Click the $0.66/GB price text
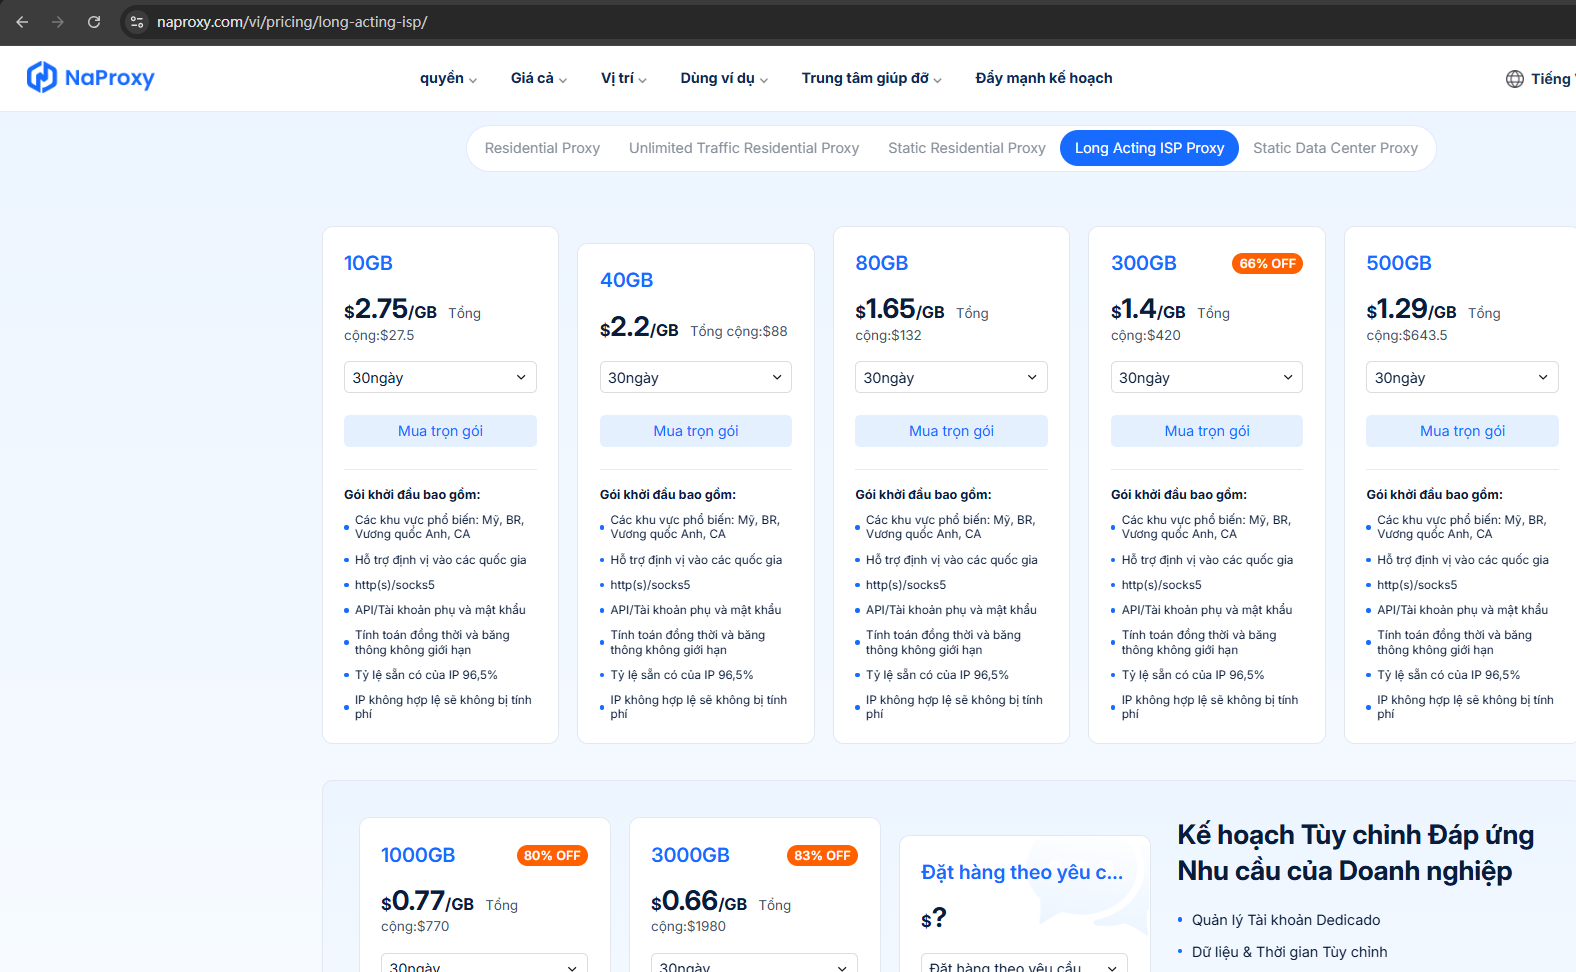1576x972 pixels. (x=699, y=901)
